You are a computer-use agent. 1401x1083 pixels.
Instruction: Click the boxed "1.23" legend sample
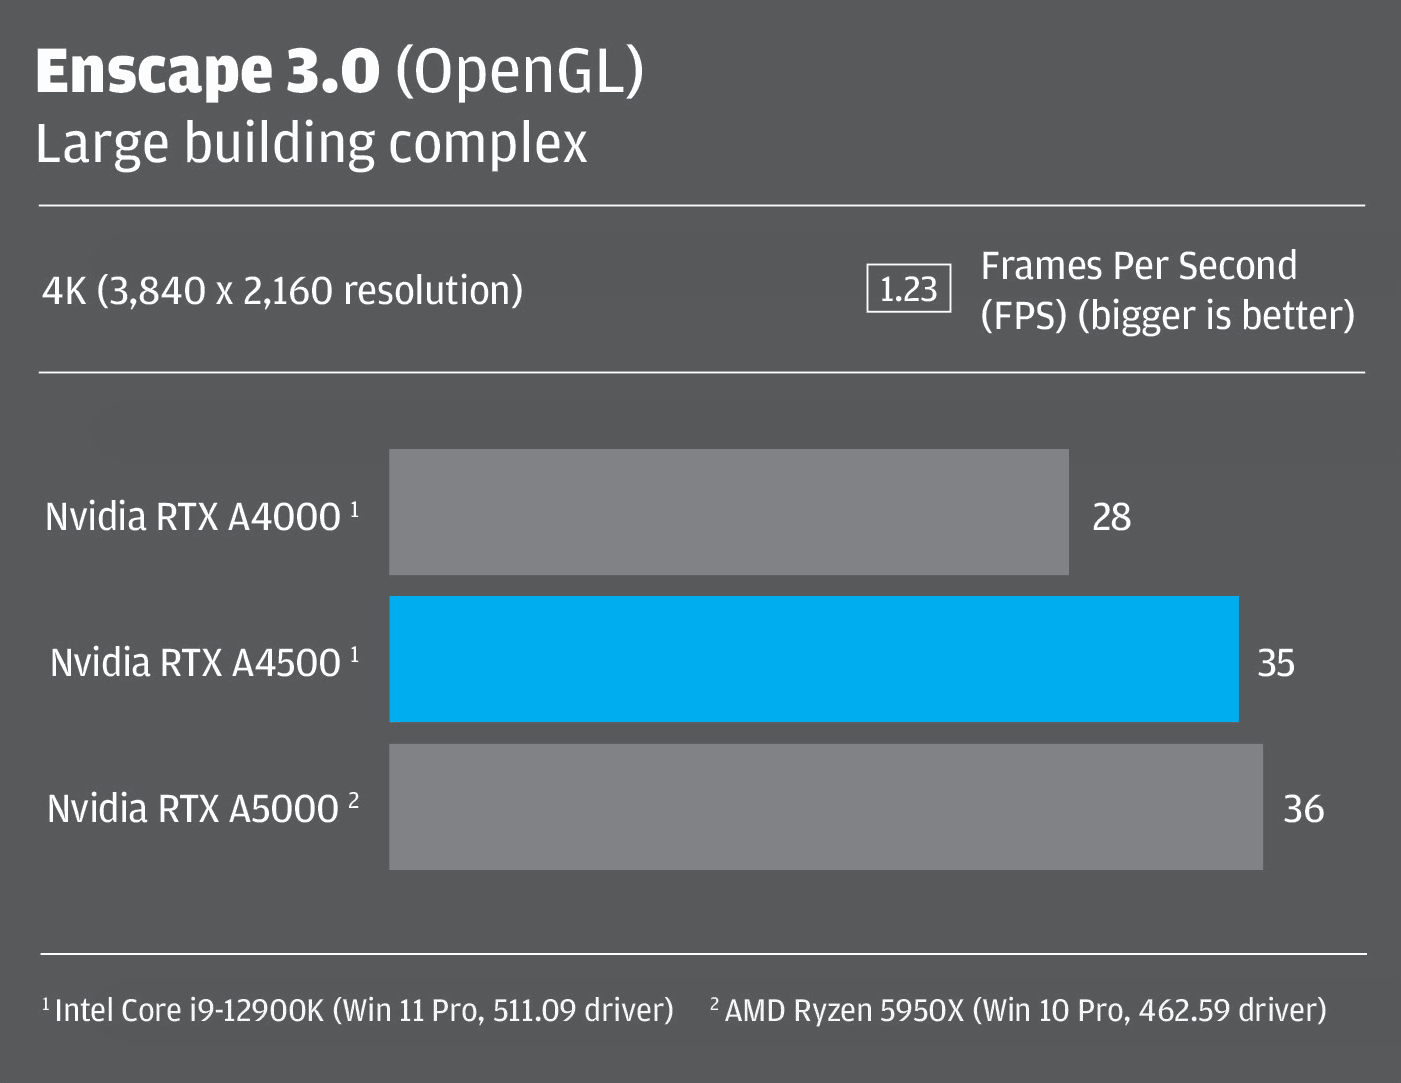(x=908, y=290)
